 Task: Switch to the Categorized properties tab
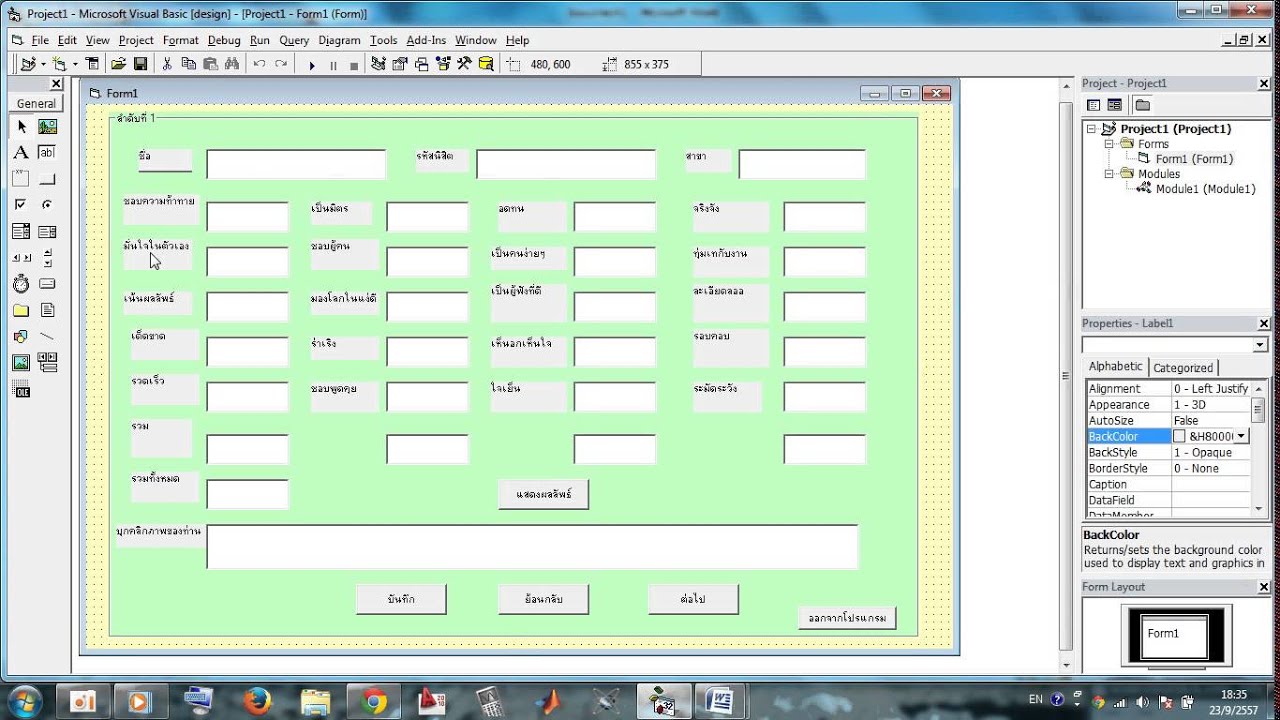point(1183,368)
